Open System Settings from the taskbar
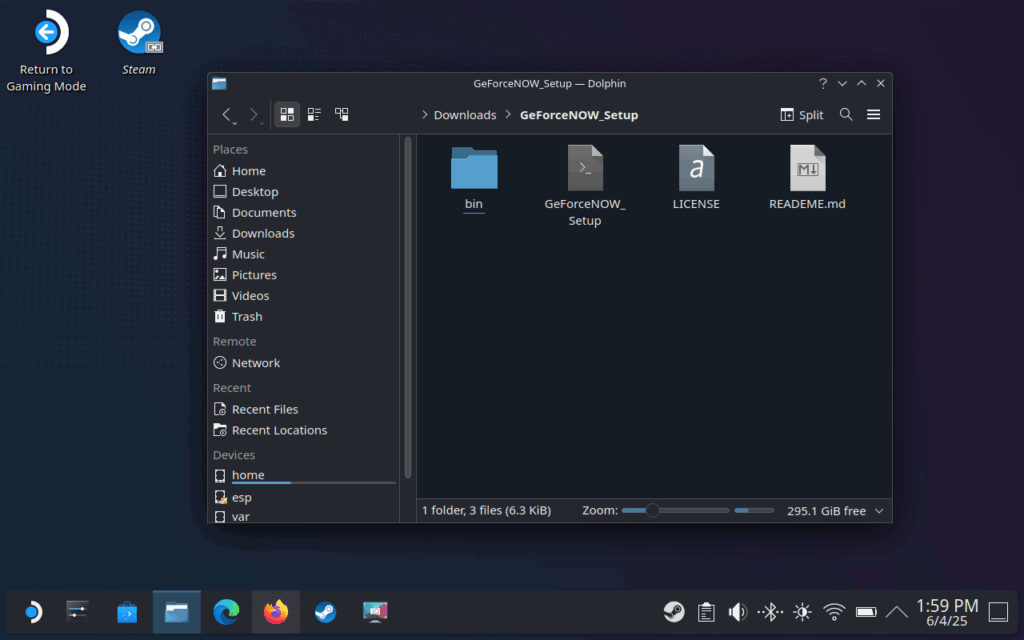 click(x=78, y=613)
